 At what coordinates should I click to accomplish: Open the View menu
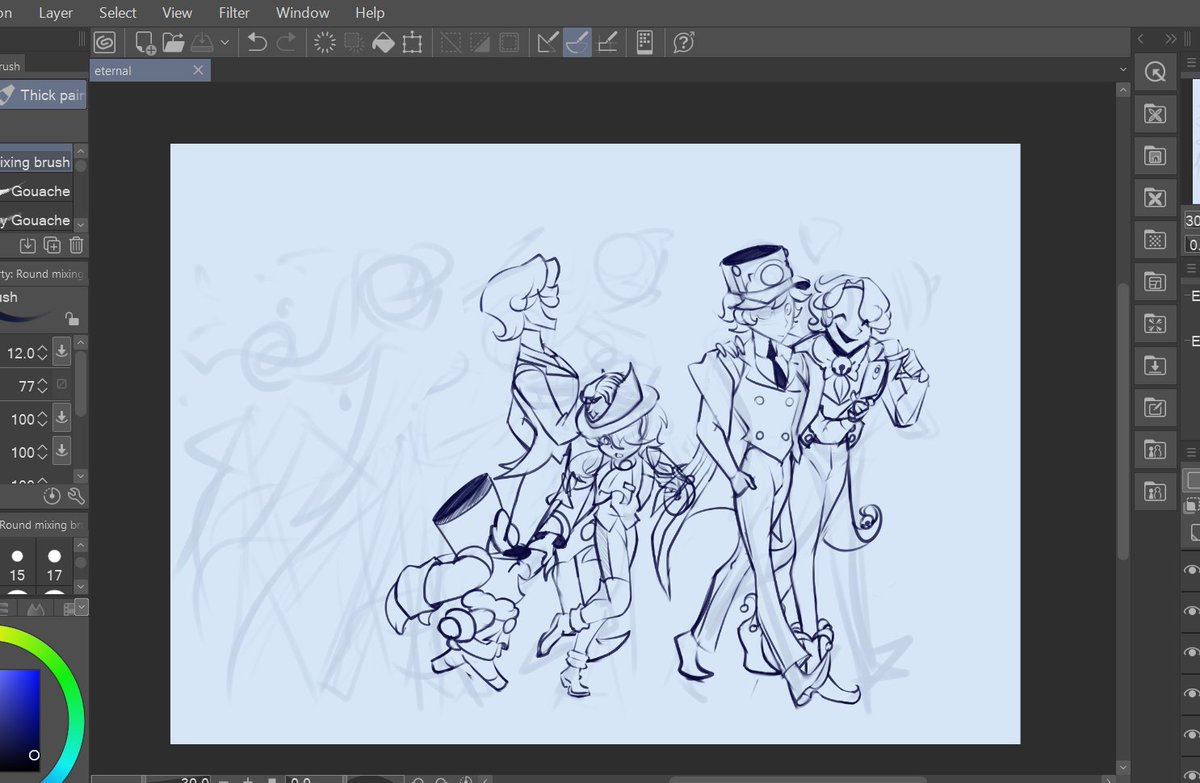pyautogui.click(x=177, y=13)
